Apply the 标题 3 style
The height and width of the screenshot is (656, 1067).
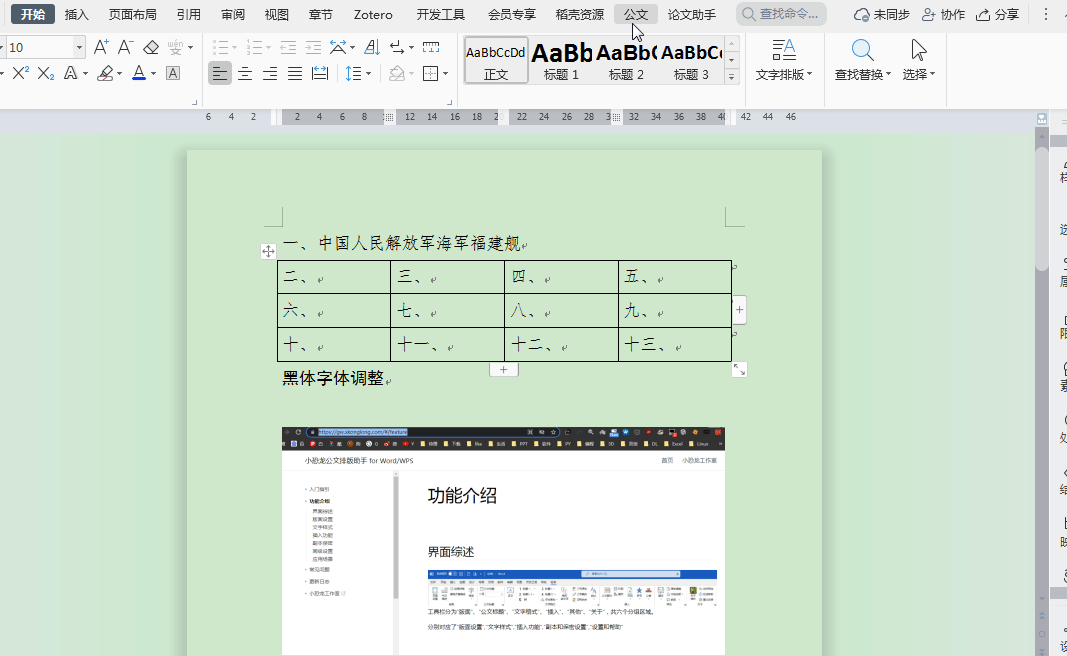pyautogui.click(x=691, y=61)
